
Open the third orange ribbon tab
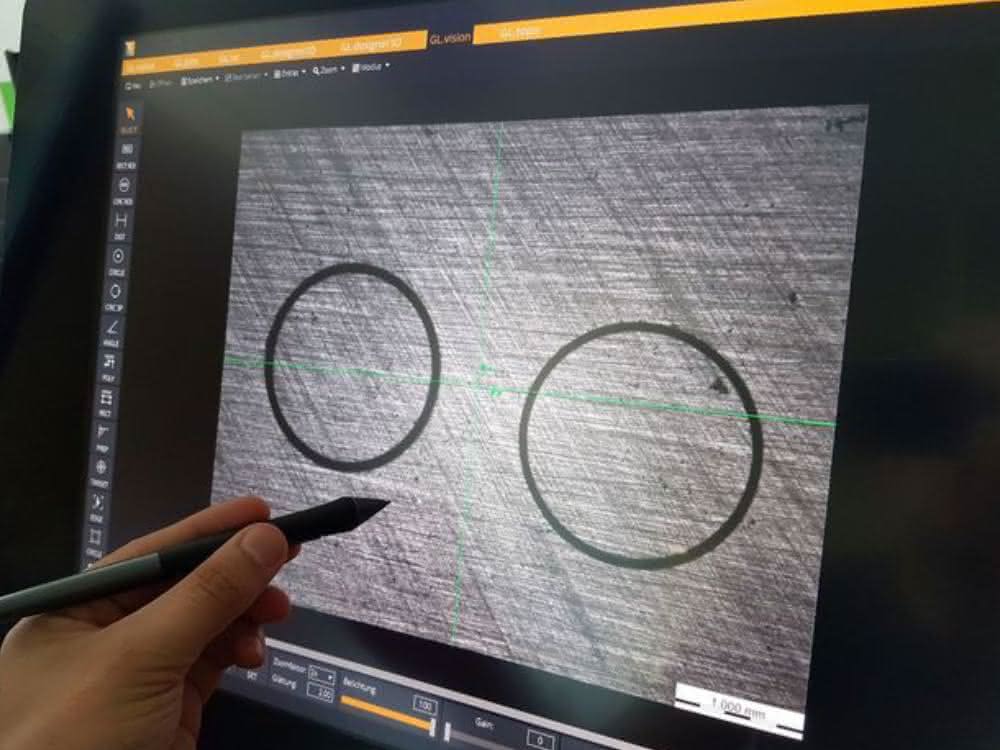pos(228,59)
